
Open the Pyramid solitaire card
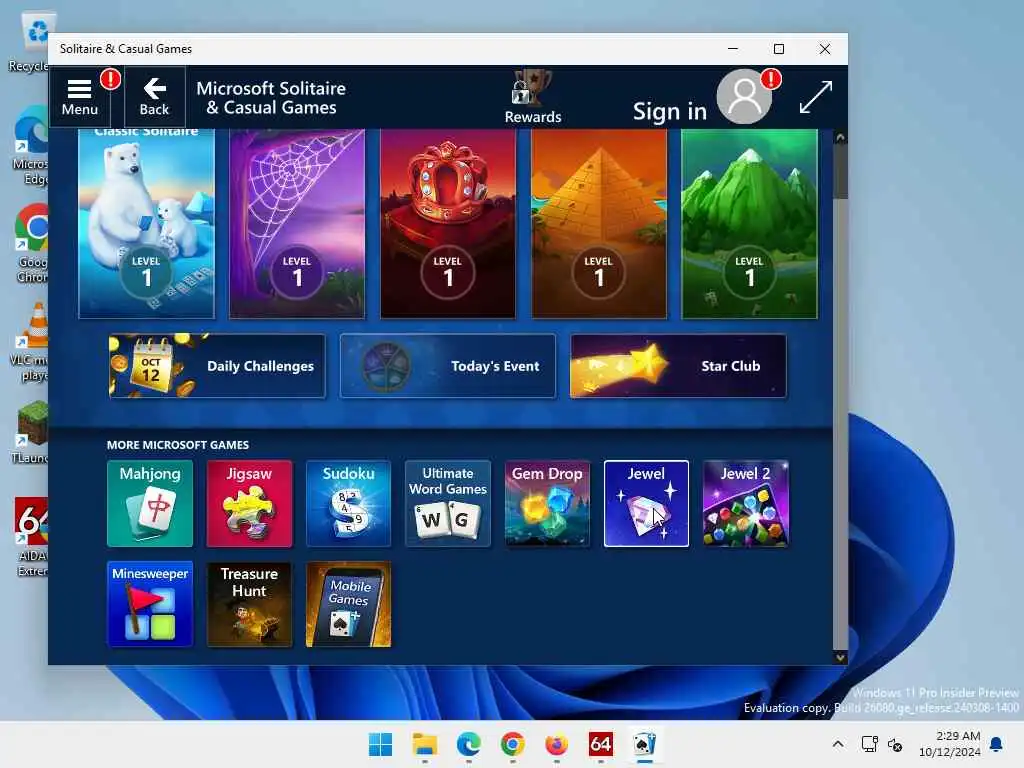[x=599, y=223]
